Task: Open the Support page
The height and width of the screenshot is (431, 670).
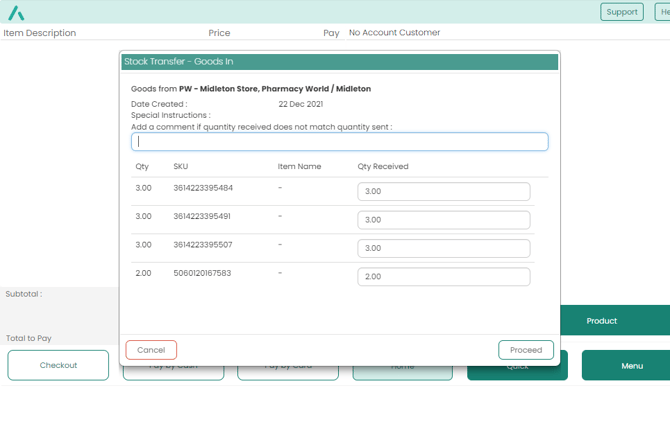Action: tap(621, 12)
